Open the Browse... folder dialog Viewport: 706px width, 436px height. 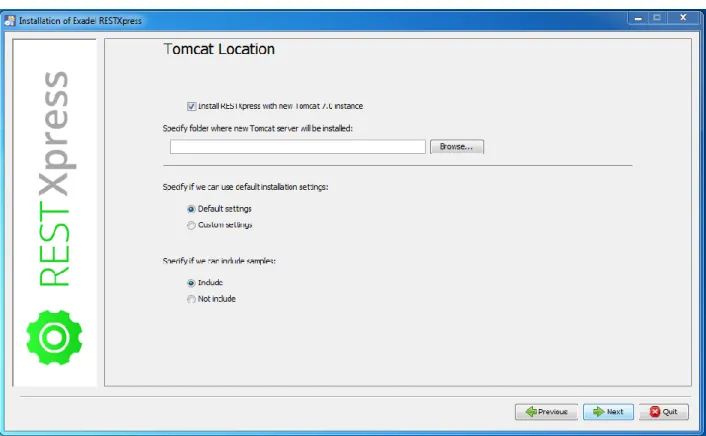click(x=457, y=146)
